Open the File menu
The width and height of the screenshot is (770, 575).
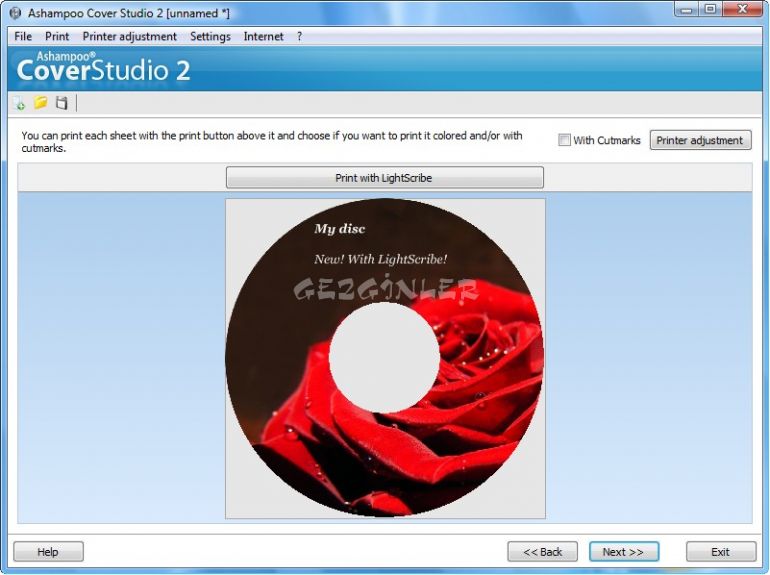[x=23, y=36]
